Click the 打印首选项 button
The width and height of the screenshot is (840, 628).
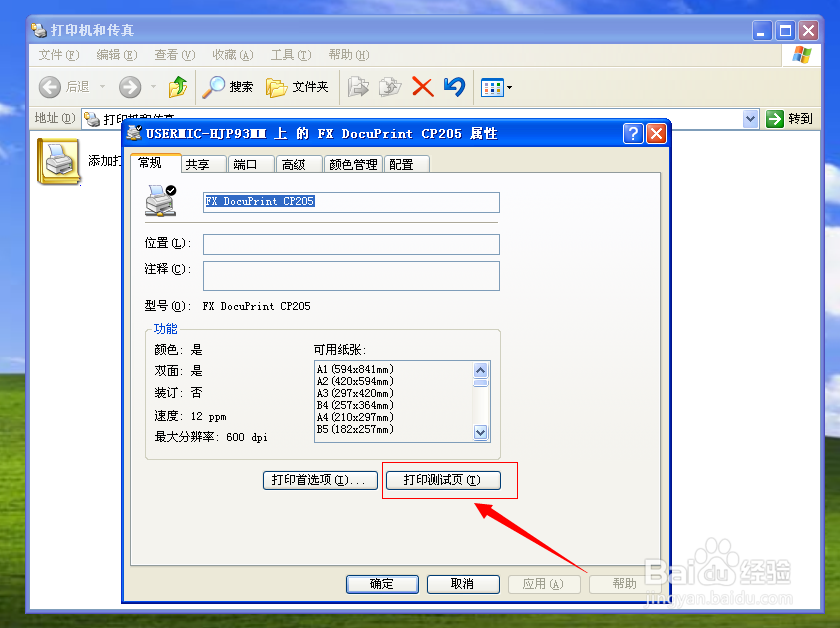320,480
